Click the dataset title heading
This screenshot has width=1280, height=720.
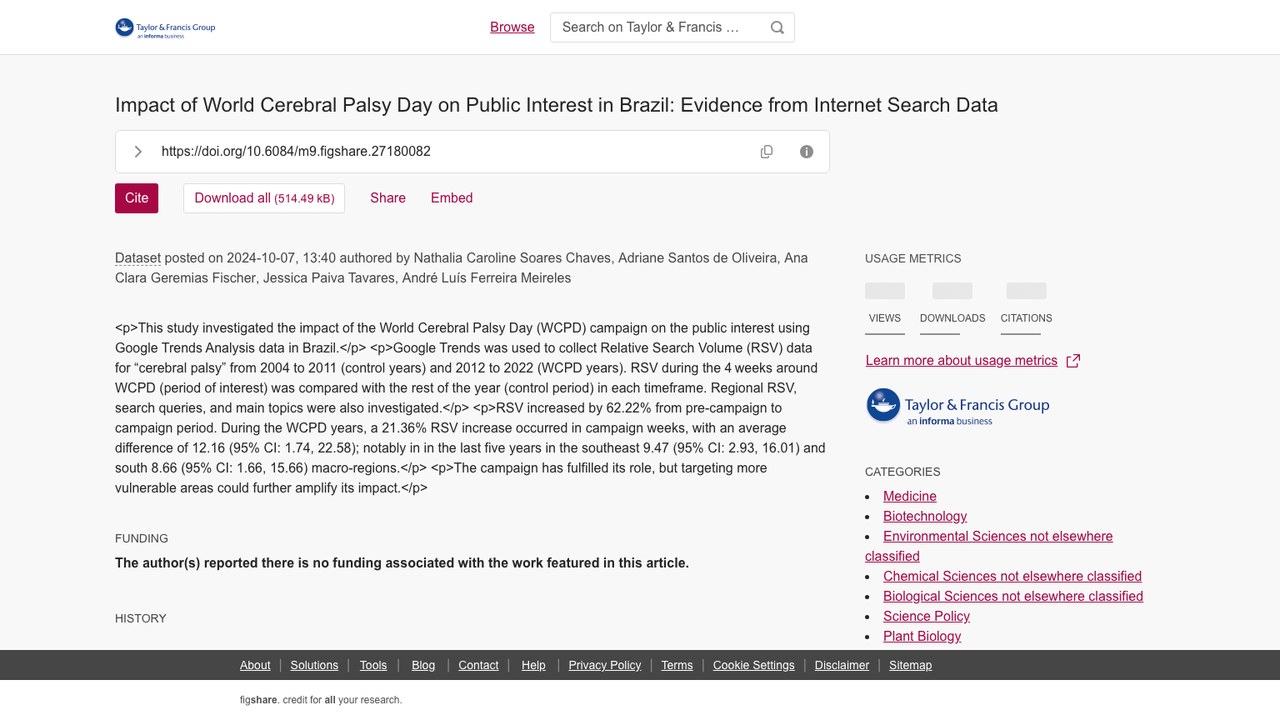pos(556,105)
